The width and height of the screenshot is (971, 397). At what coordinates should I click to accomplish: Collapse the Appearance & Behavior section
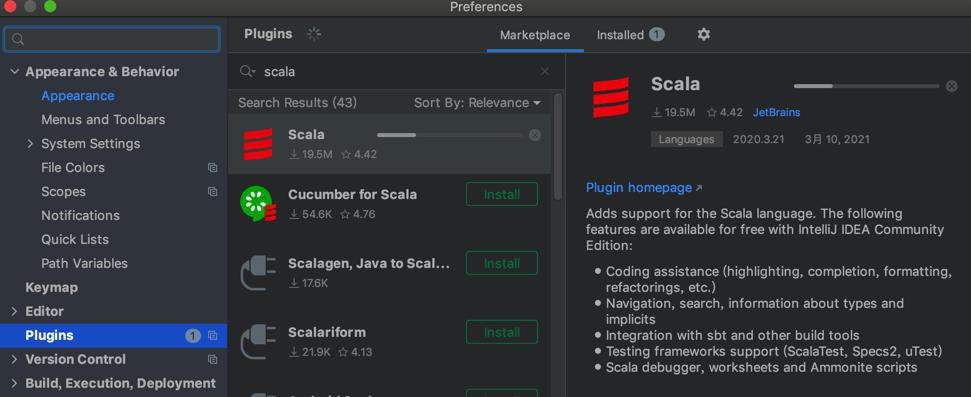pos(14,72)
